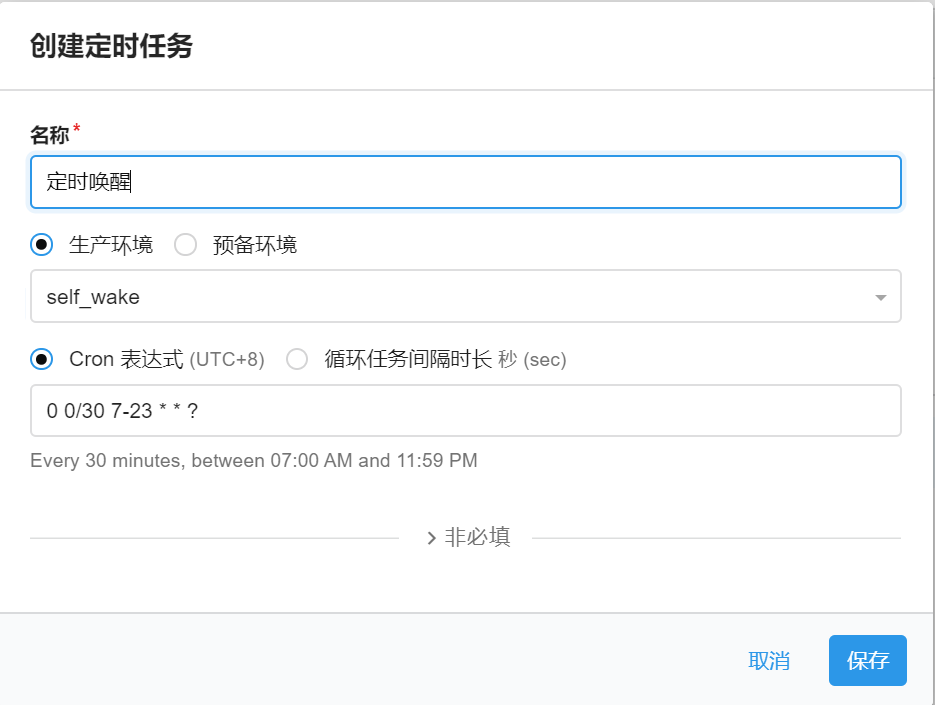Click the 生产环境 label text
The width and height of the screenshot is (935, 705).
(x=110, y=245)
